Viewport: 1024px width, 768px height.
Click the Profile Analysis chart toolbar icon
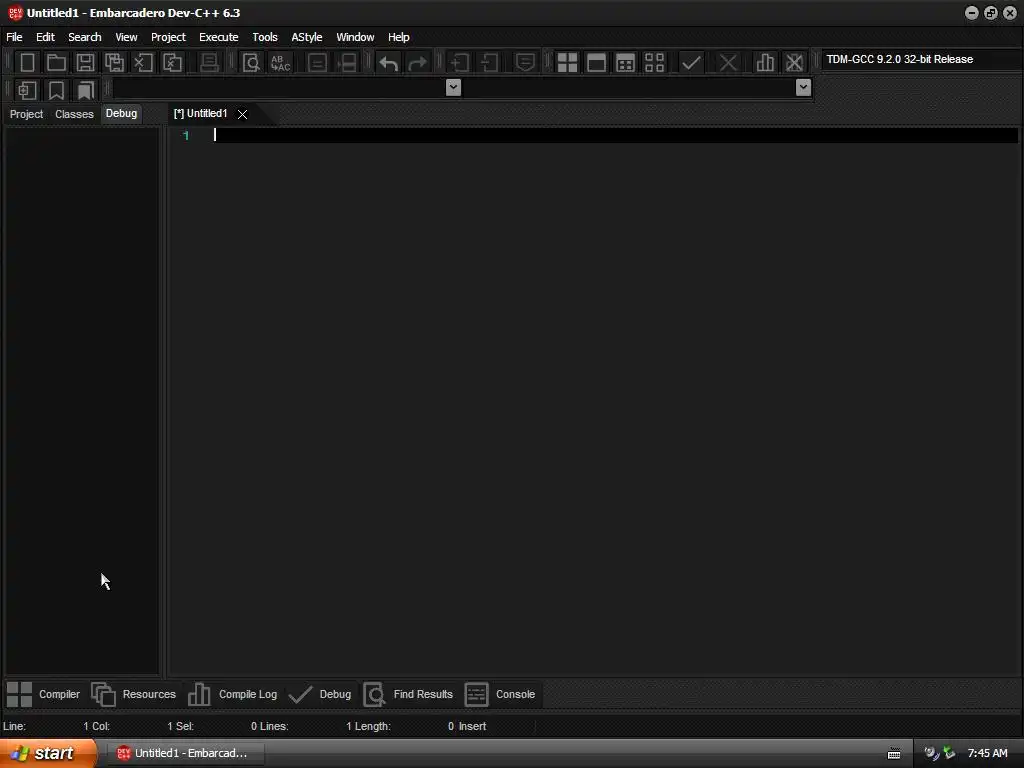coord(765,63)
